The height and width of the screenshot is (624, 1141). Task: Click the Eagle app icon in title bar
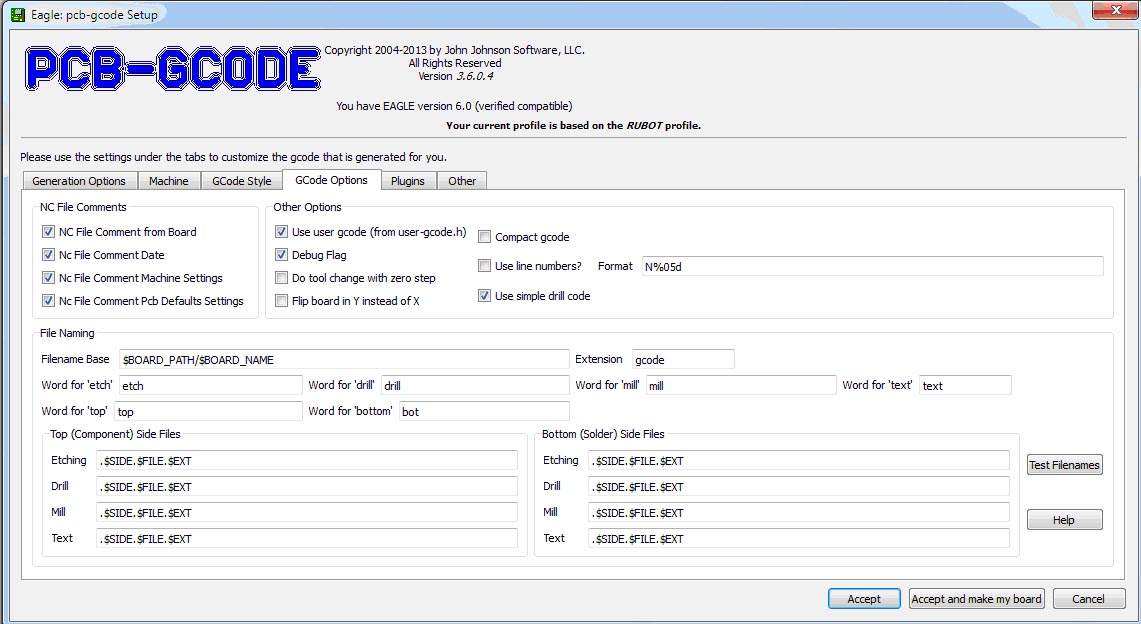coord(17,14)
